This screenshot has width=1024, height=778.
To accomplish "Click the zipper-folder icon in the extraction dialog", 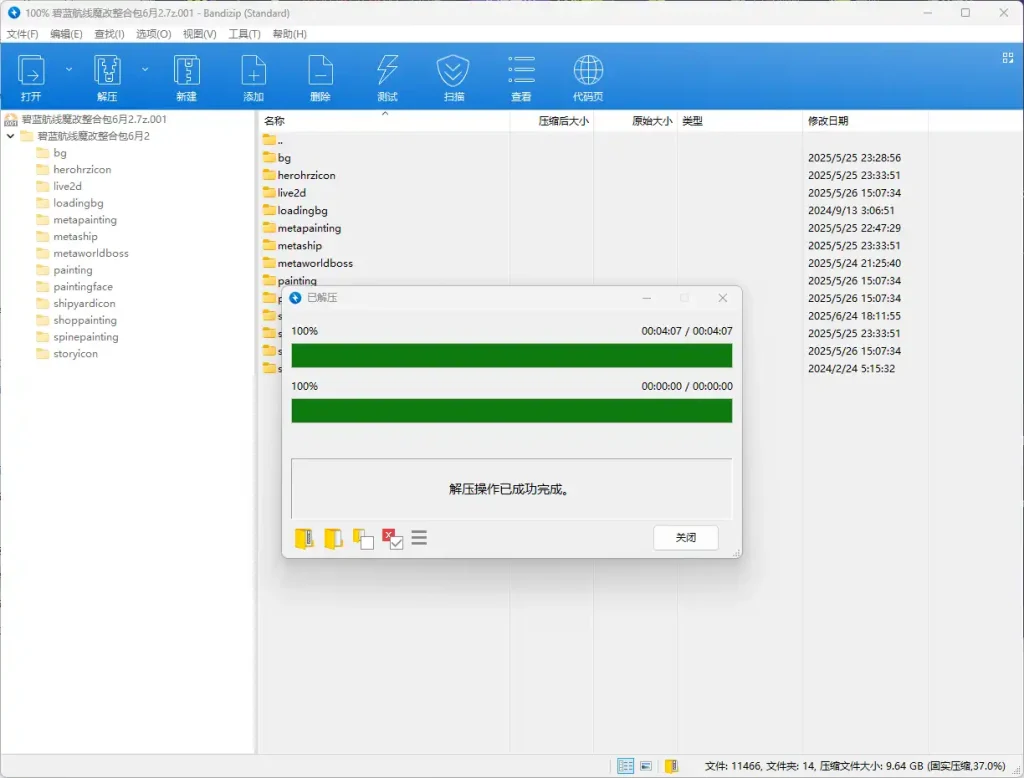I will pos(304,539).
